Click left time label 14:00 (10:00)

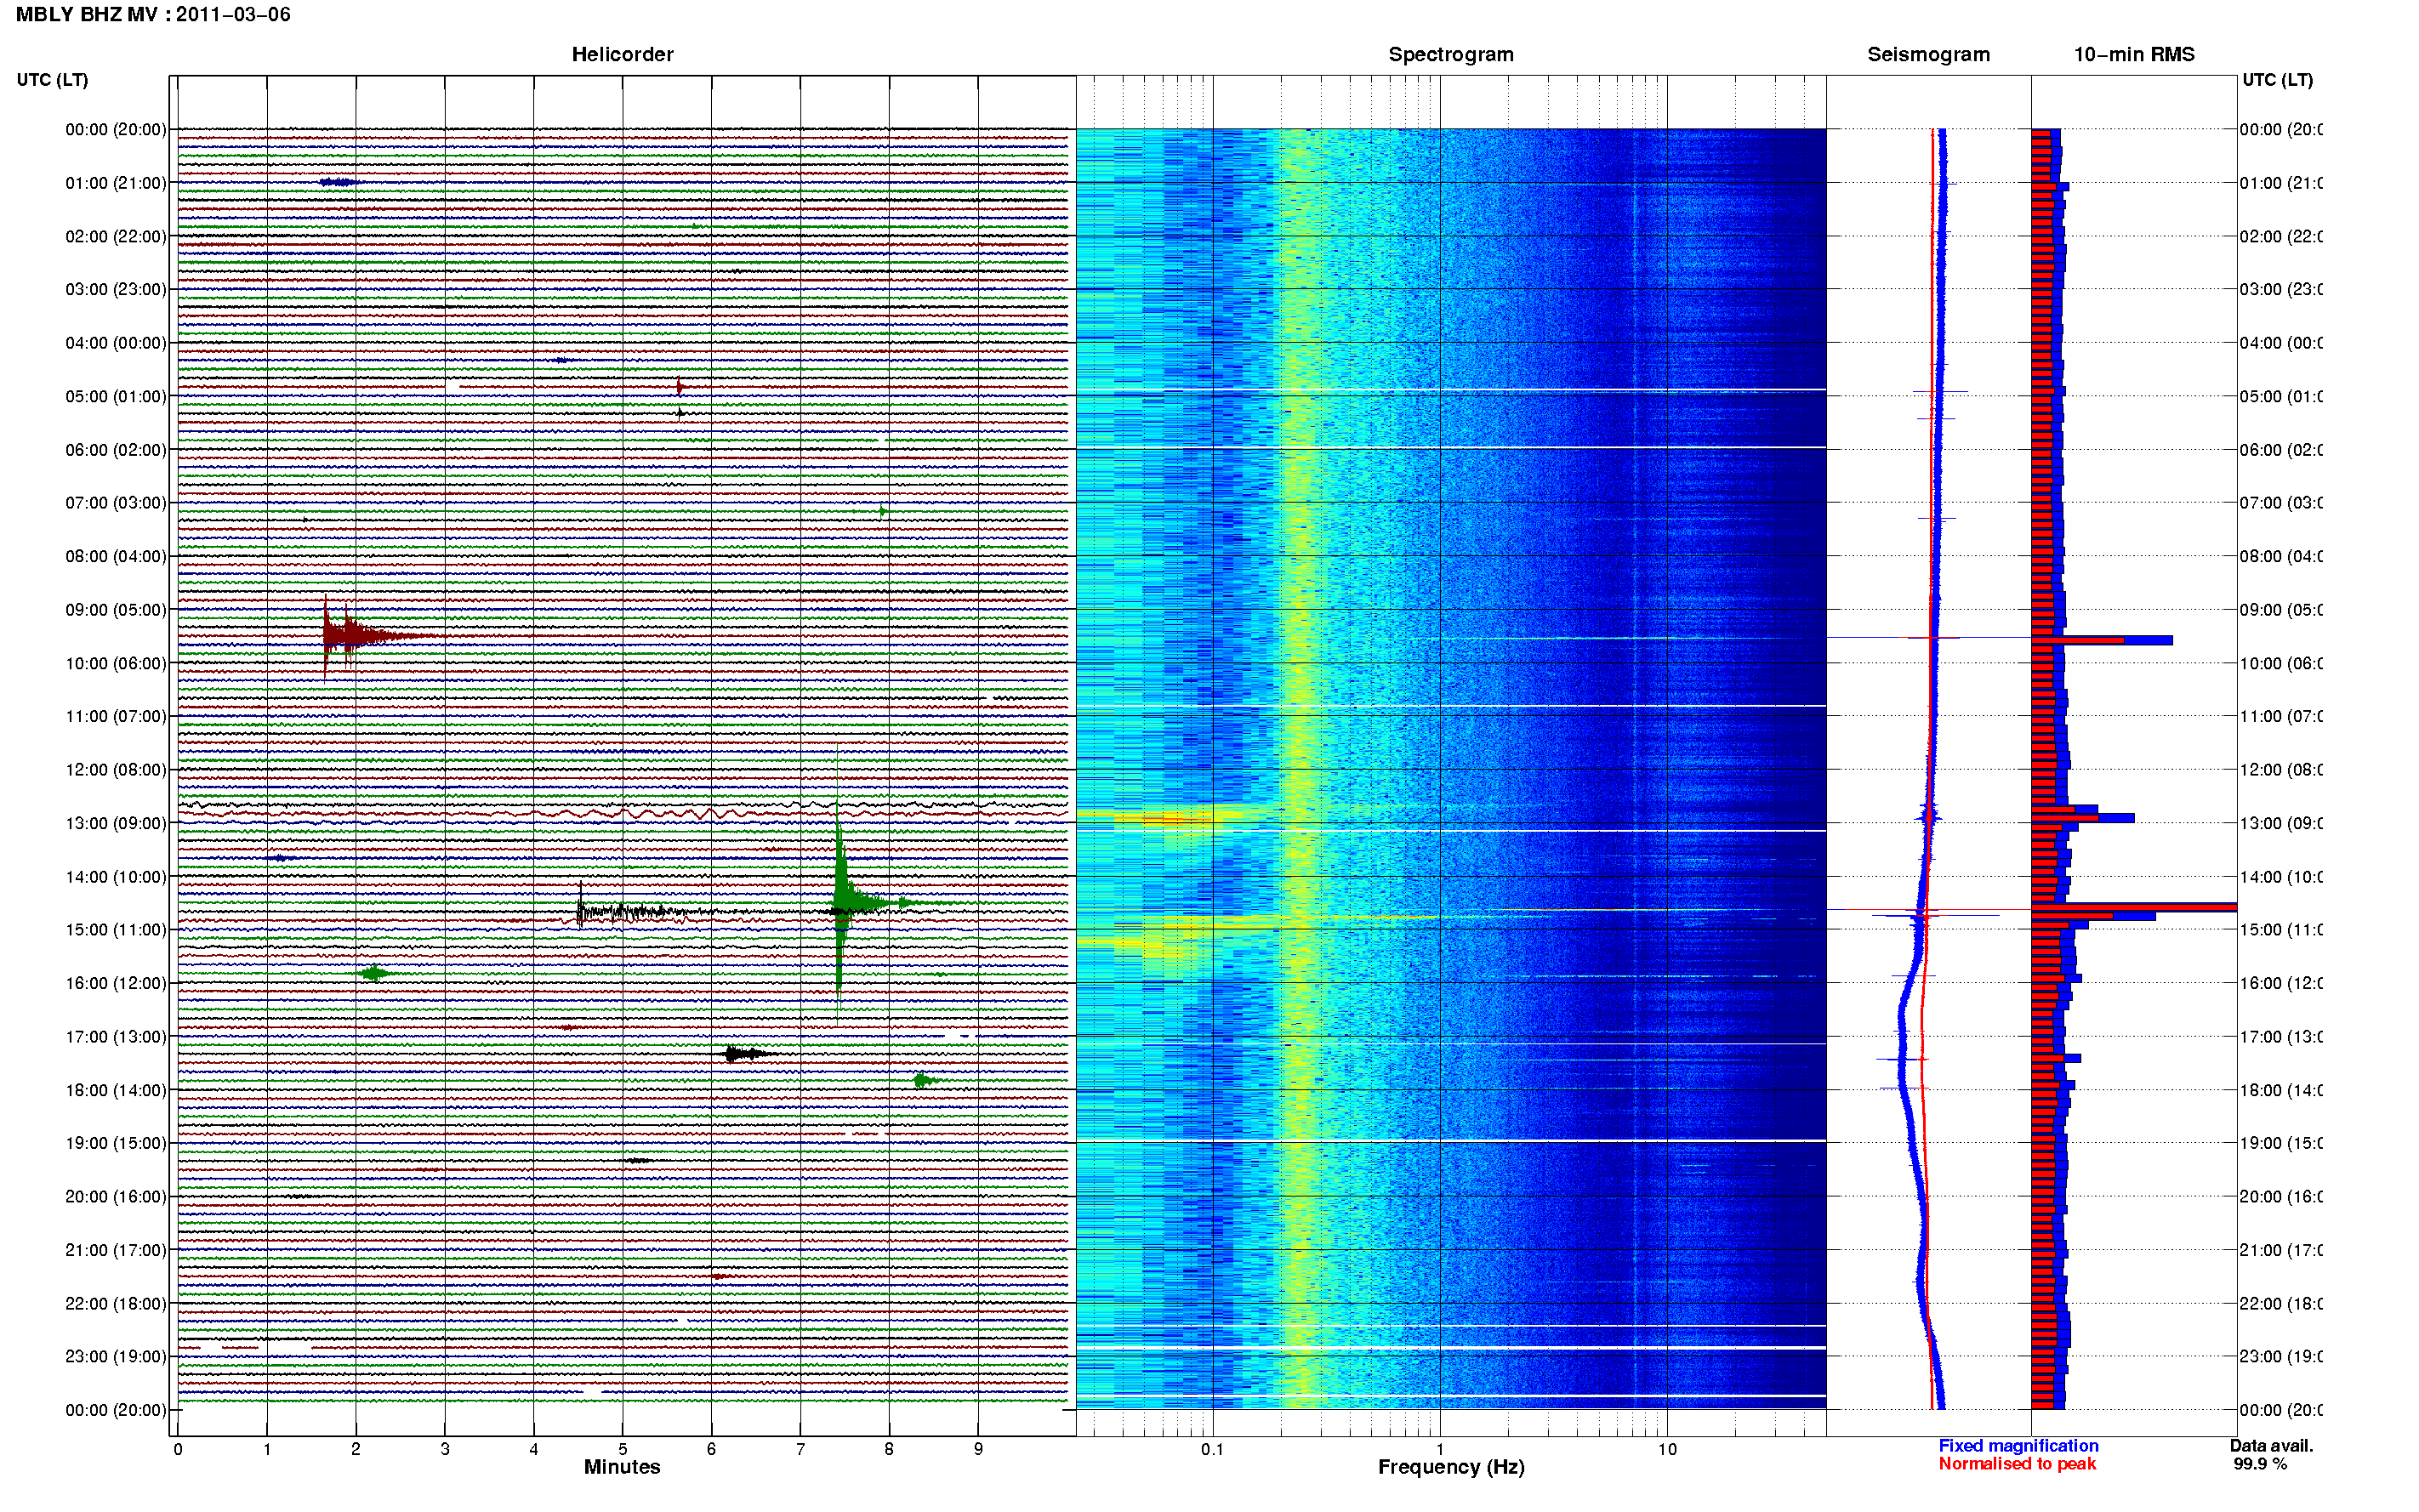[116, 877]
